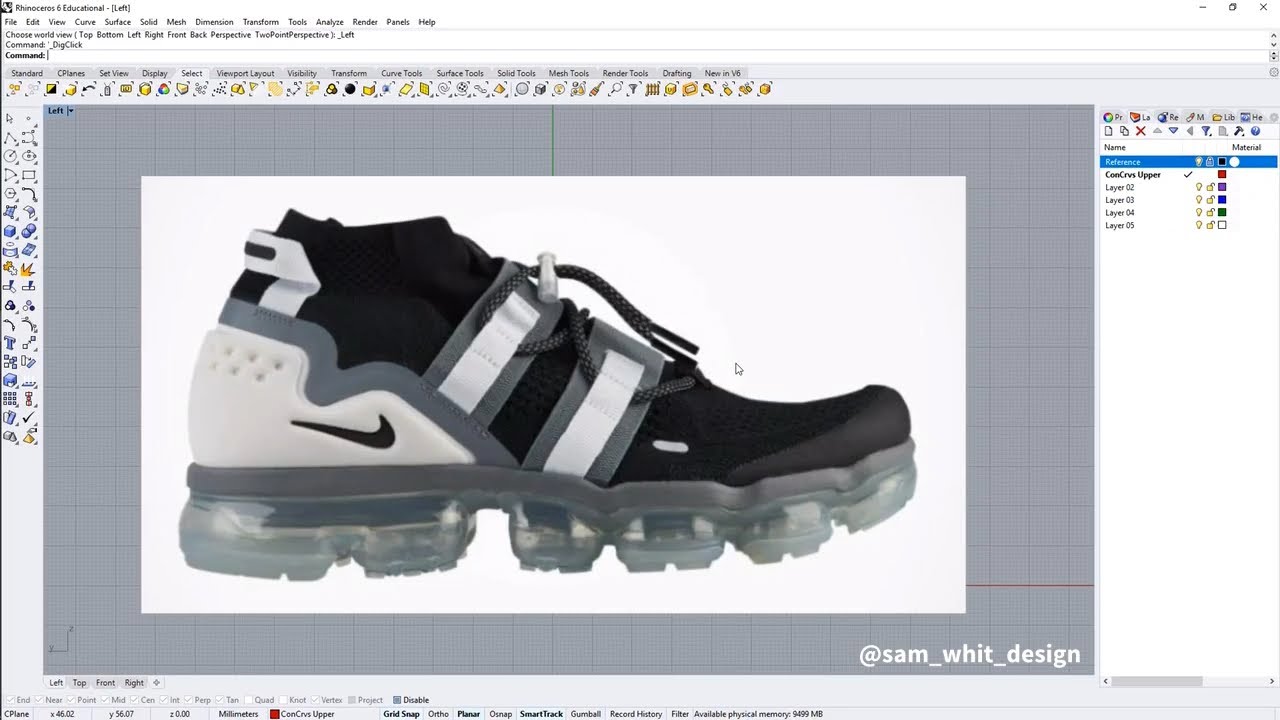This screenshot has height=720, width=1280.
Task: Enable the Cen osnap checkbox
Action: [x=135, y=700]
